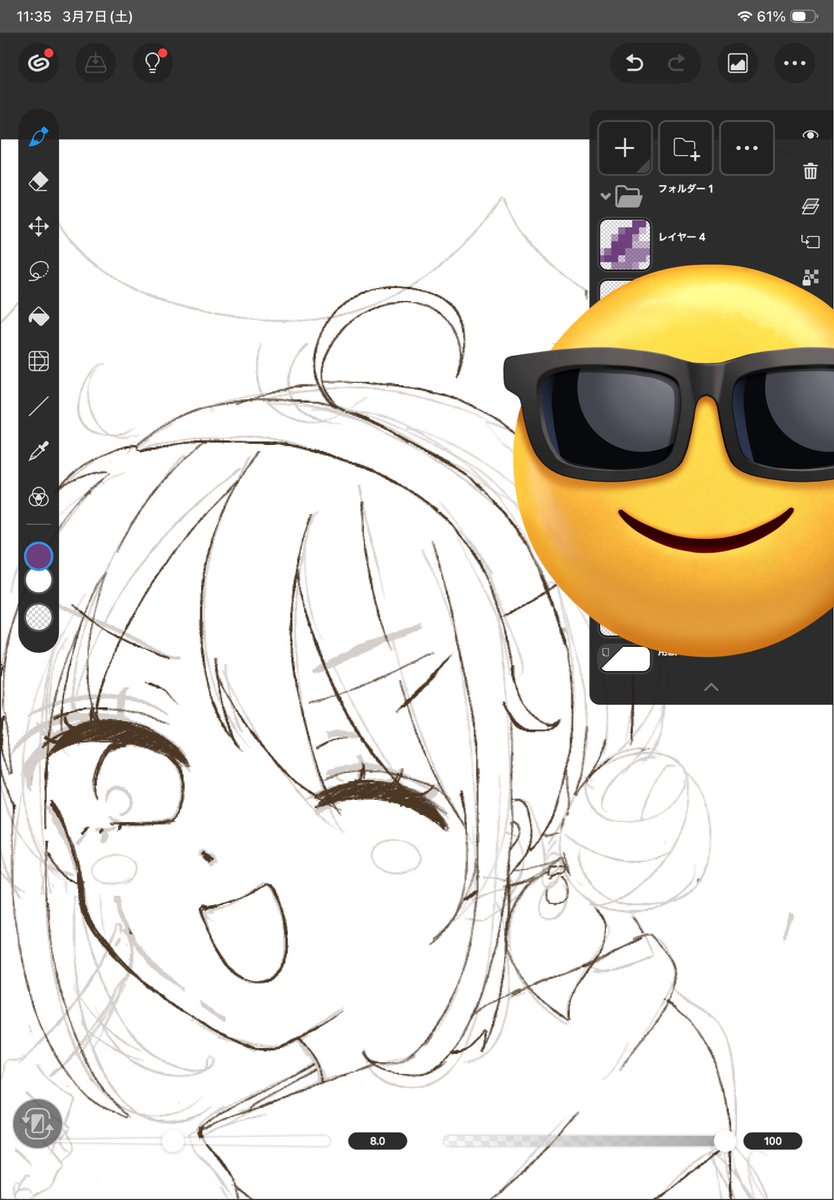
Task: Edit the opacity value 100
Action: pos(773,1141)
